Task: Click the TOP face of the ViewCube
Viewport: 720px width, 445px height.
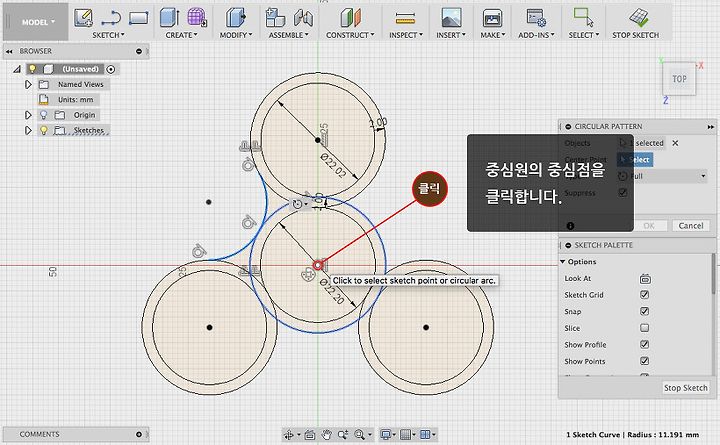Action: coord(679,79)
